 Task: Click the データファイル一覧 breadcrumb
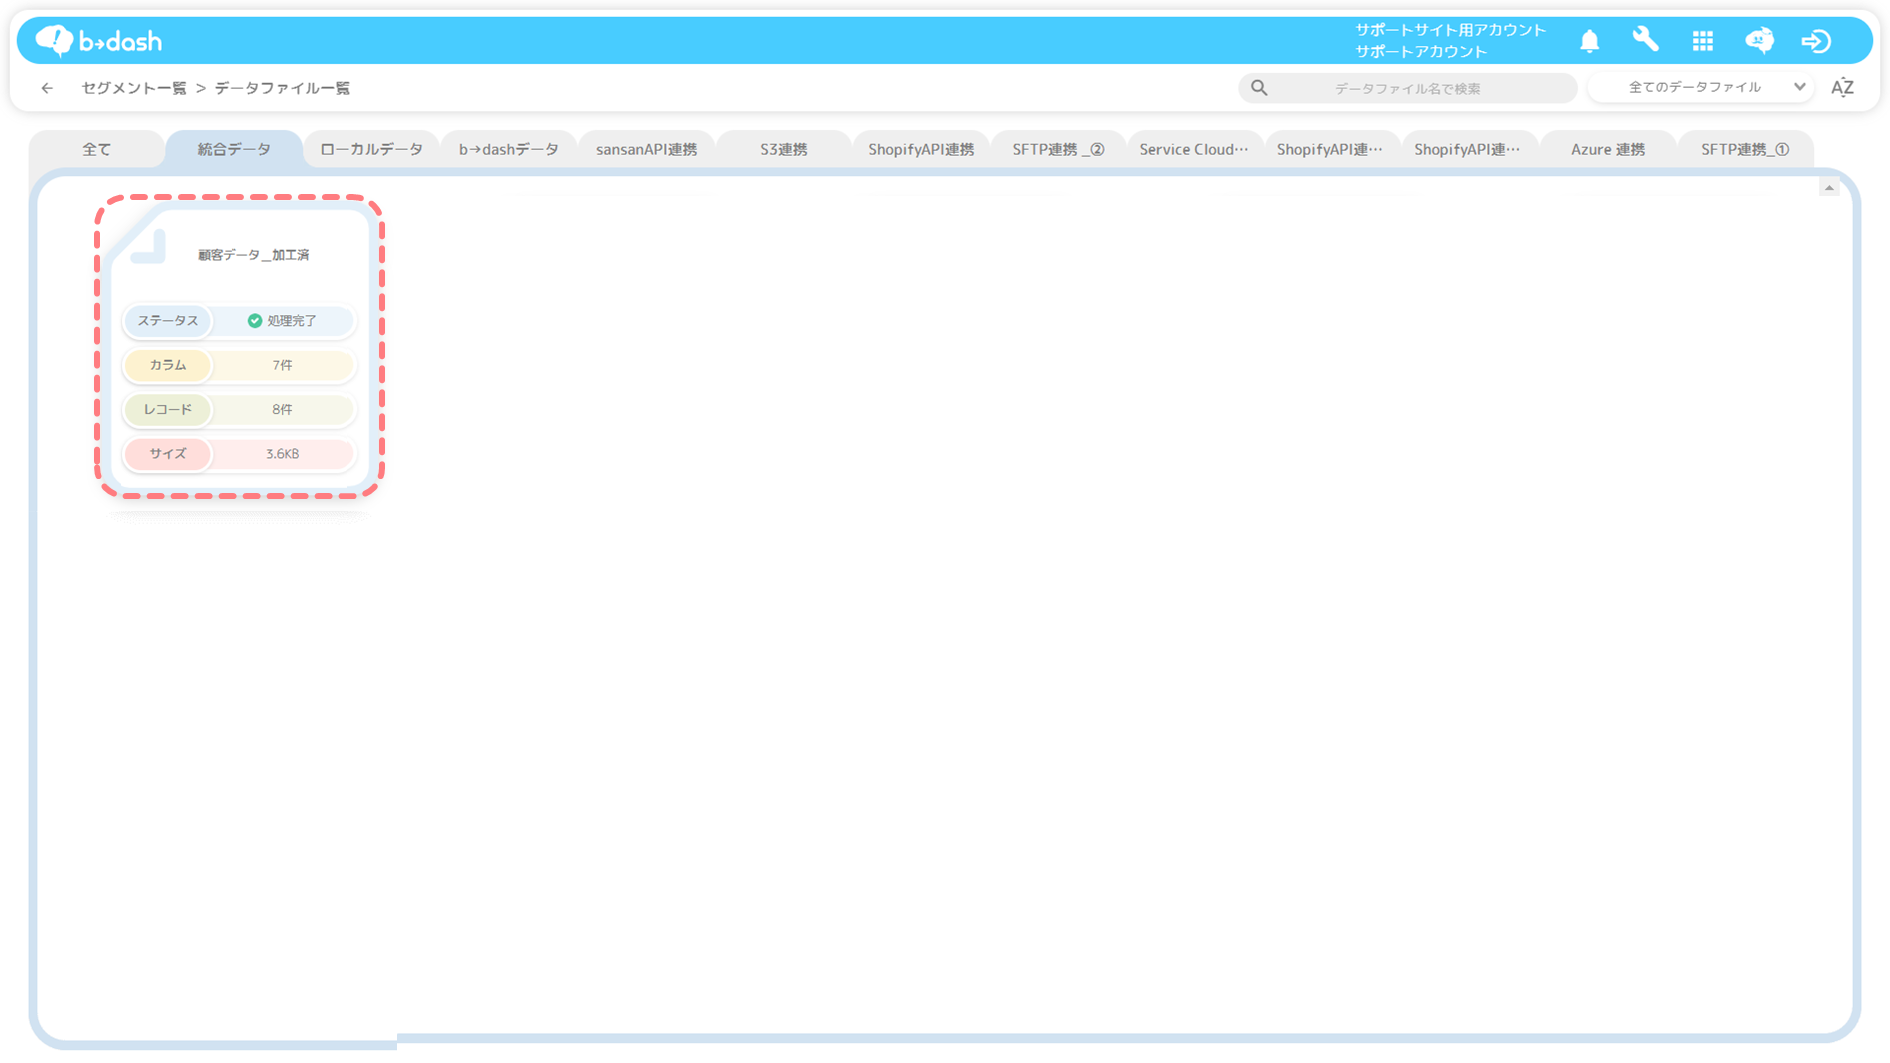[x=282, y=88]
